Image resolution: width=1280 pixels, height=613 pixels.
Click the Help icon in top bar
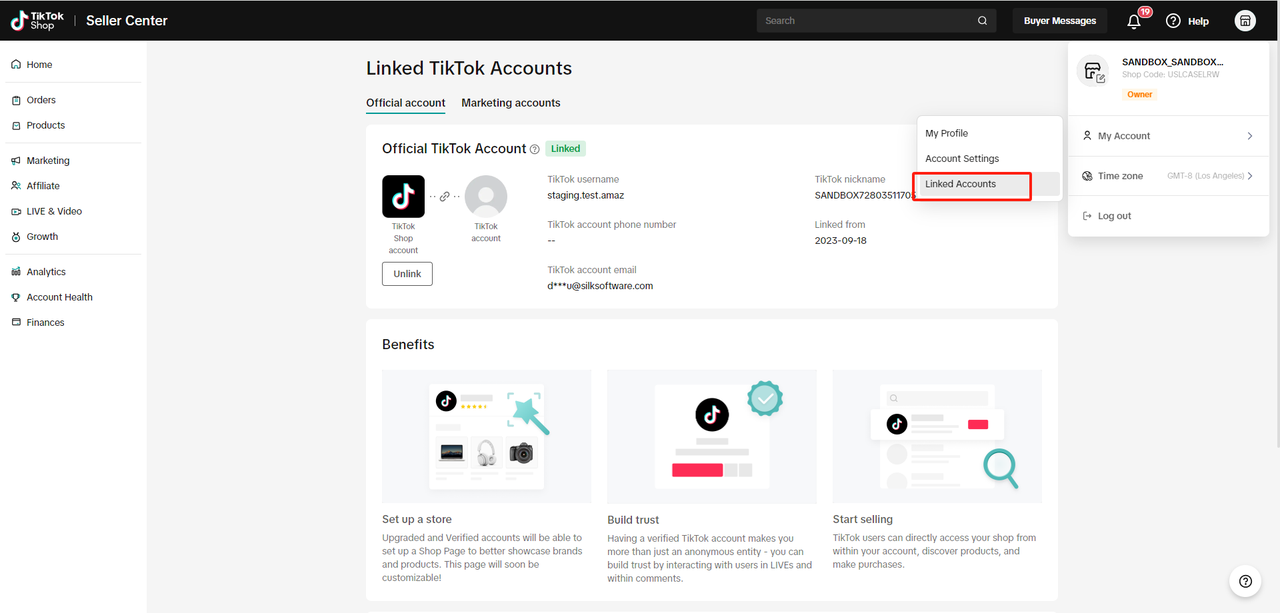click(1174, 21)
